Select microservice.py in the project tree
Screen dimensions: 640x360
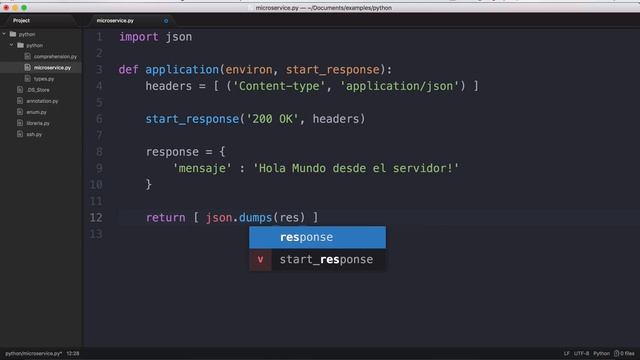[x=52, y=68]
